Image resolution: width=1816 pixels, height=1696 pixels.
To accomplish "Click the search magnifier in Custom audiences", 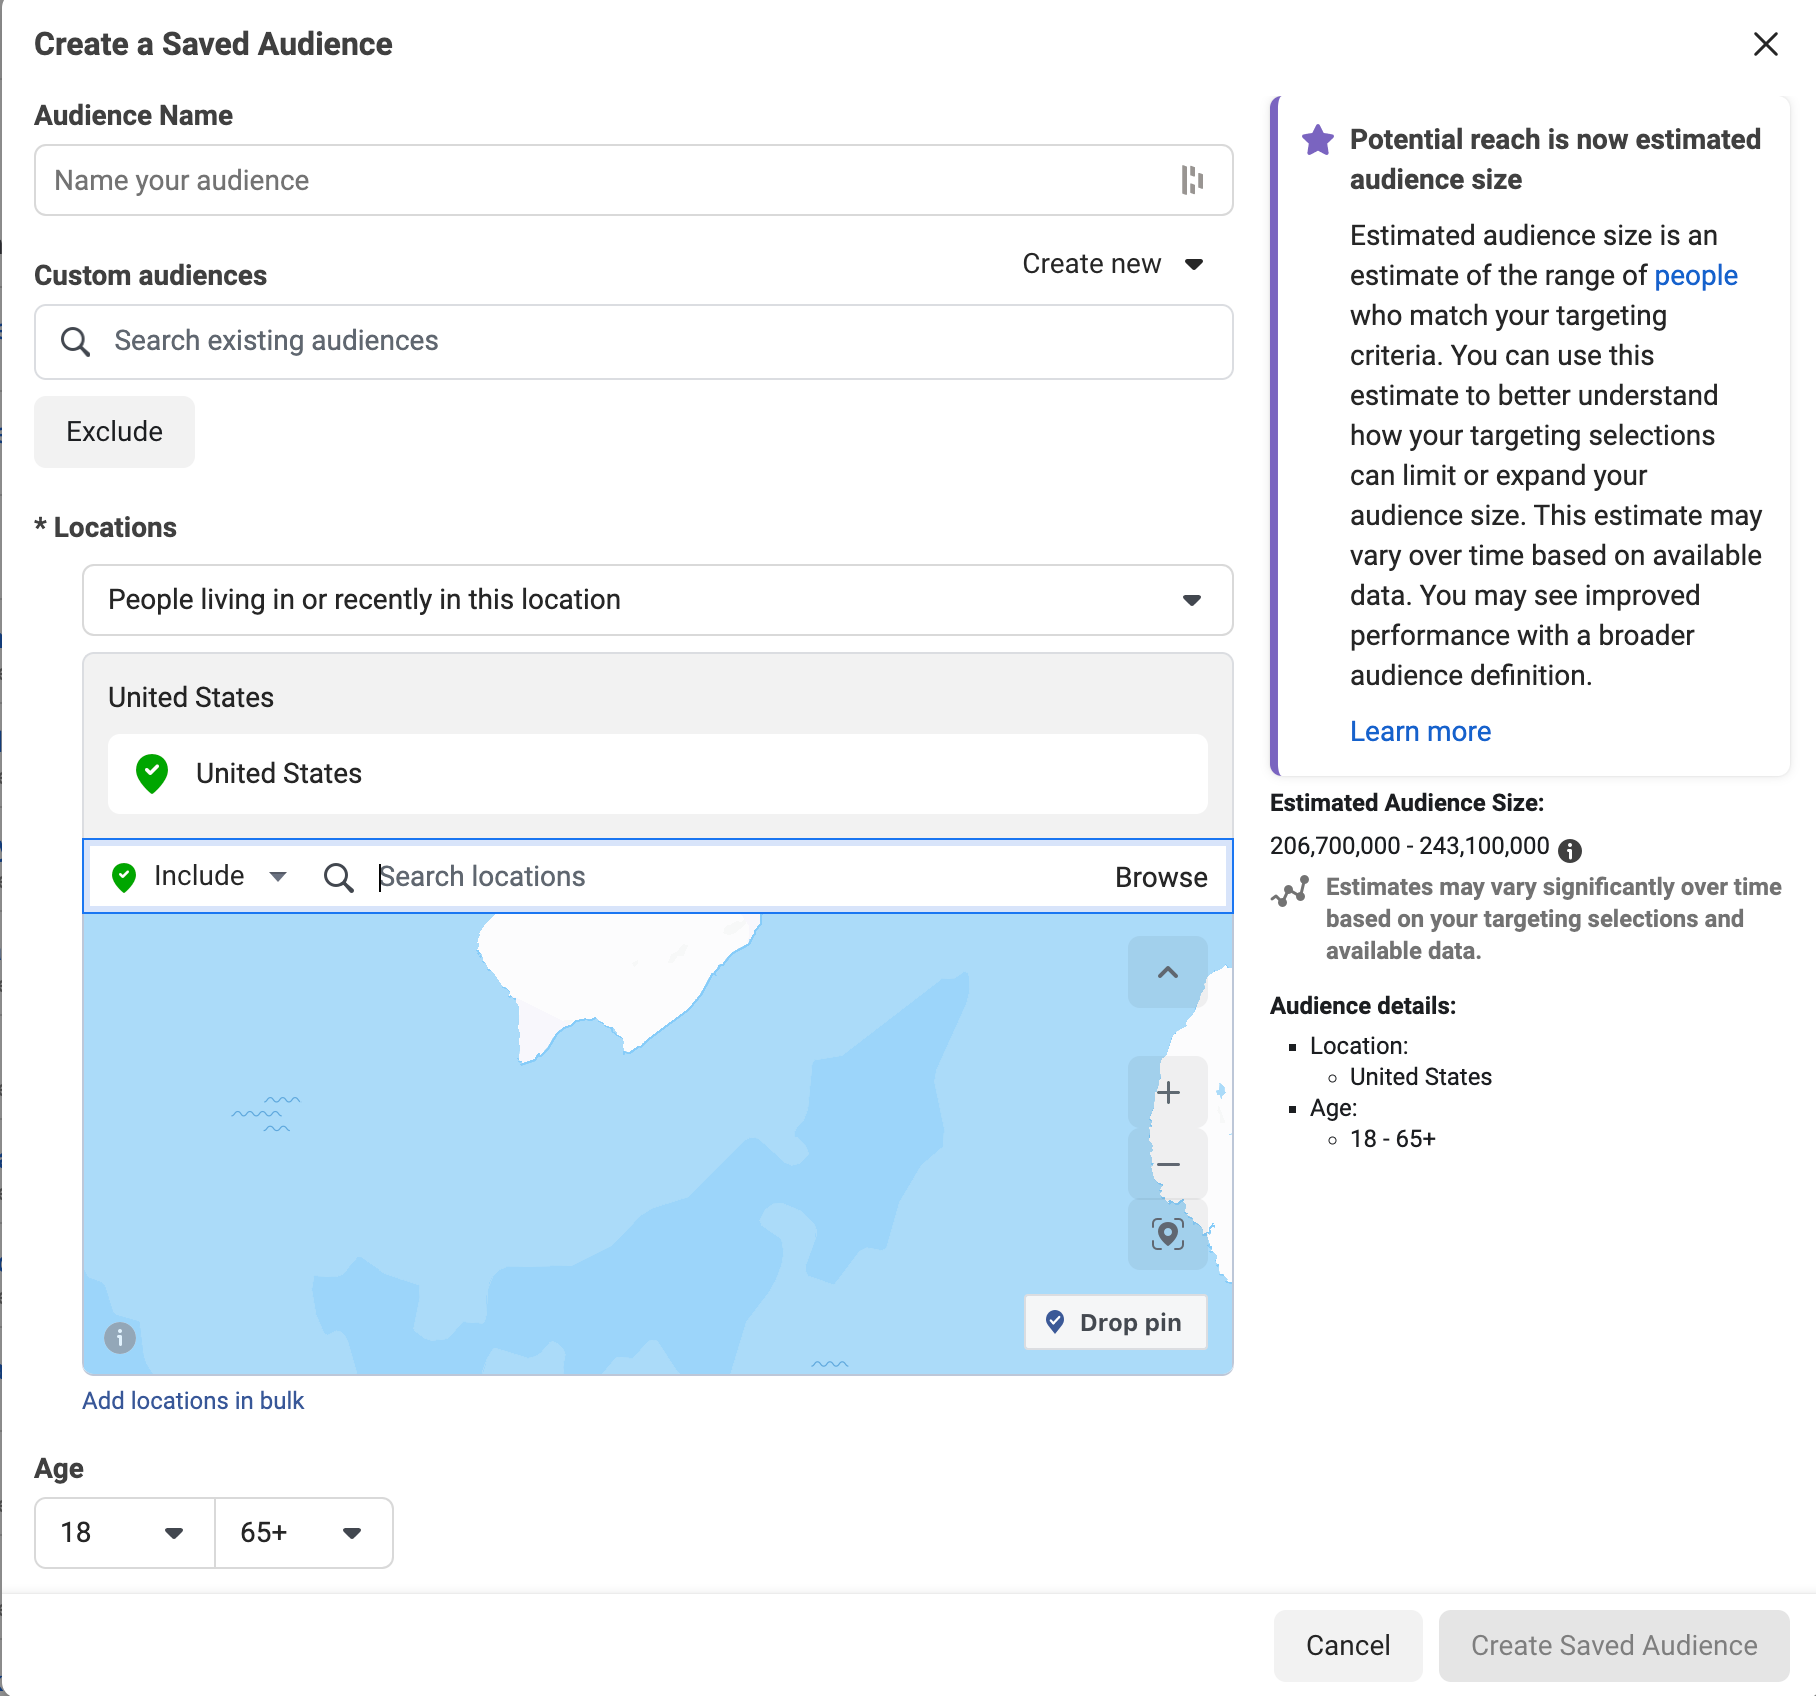I will 76,341.
